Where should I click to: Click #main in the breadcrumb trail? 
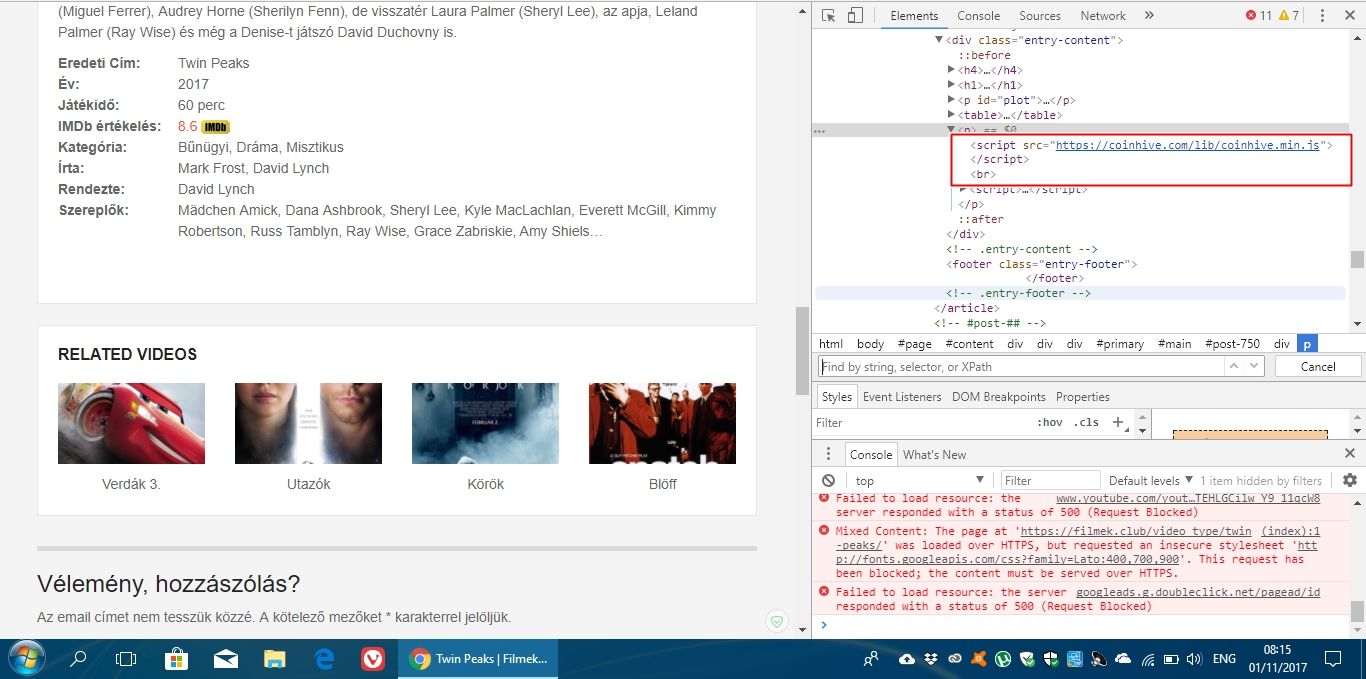coord(1175,343)
